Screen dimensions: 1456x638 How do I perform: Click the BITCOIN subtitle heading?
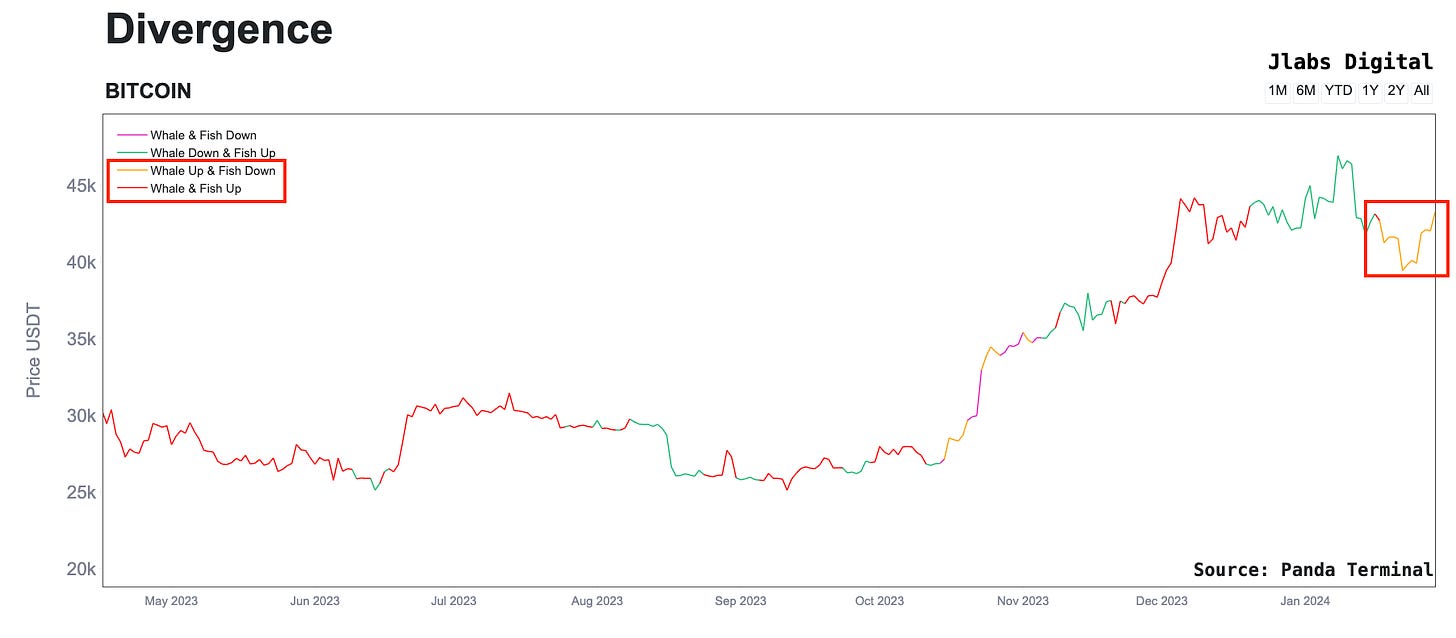148,91
